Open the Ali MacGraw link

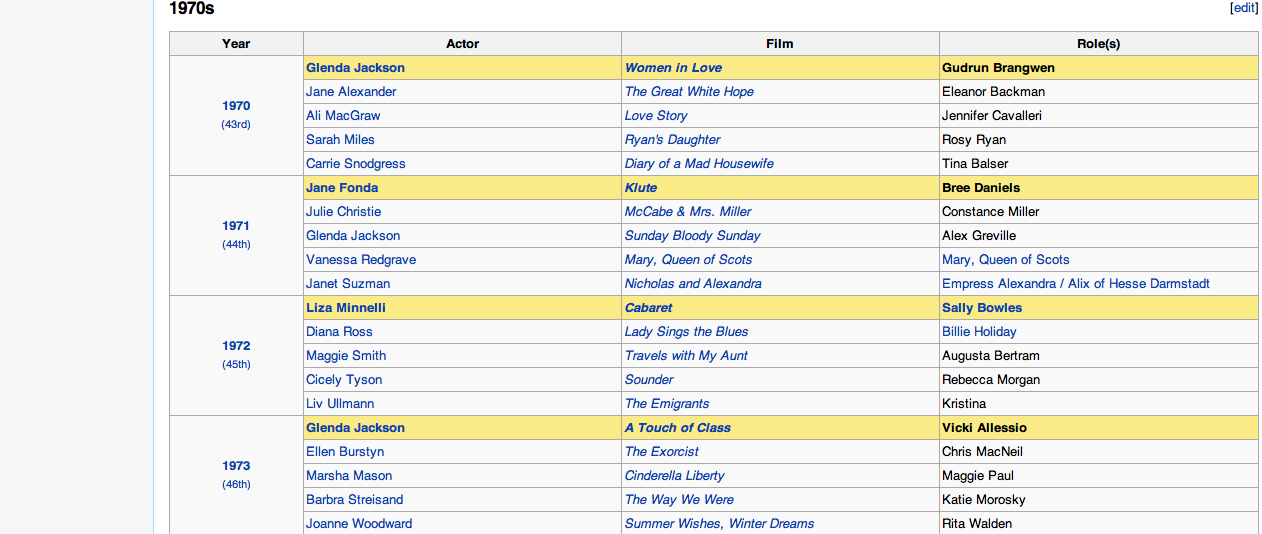point(343,116)
